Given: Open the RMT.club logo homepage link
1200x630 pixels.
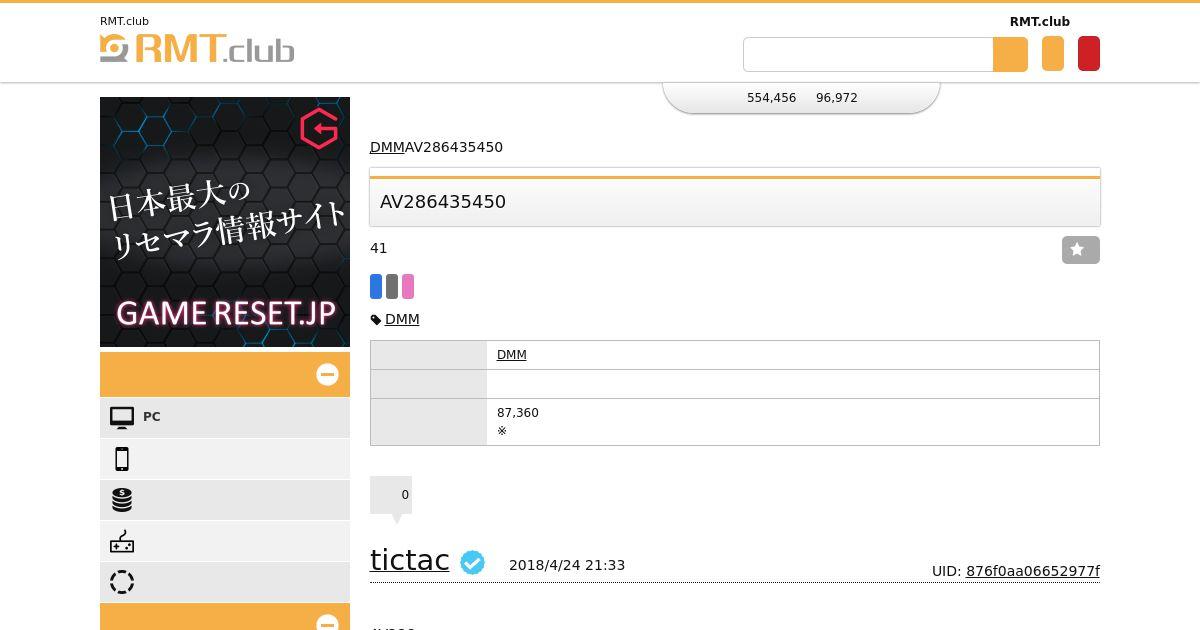Looking at the screenshot, I should tap(197, 49).
